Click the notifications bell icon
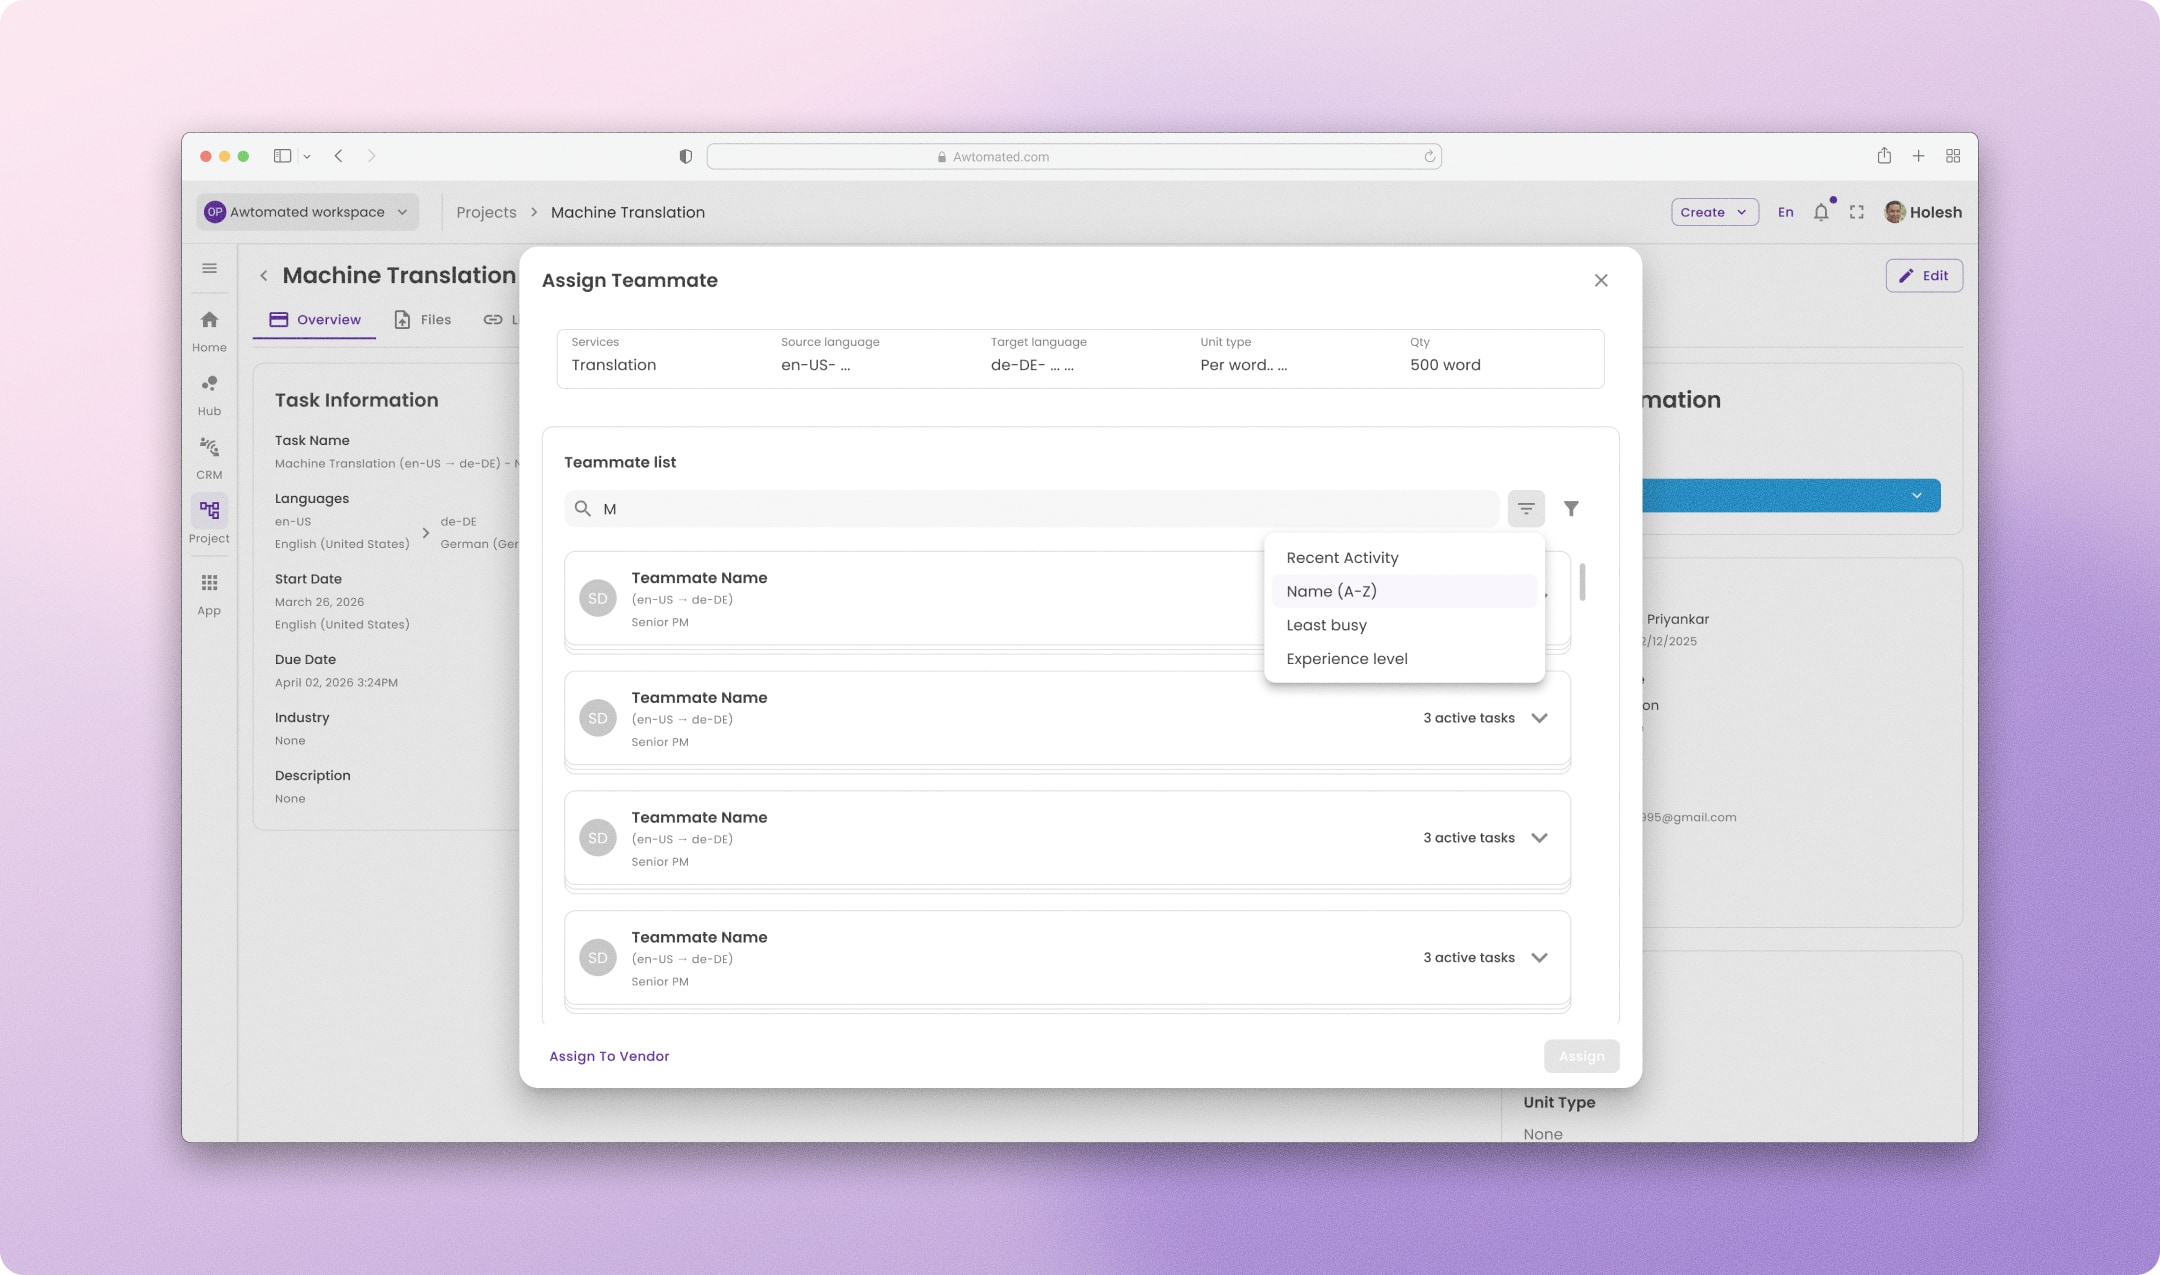The width and height of the screenshot is (2160, 1275). [1821, 212]
